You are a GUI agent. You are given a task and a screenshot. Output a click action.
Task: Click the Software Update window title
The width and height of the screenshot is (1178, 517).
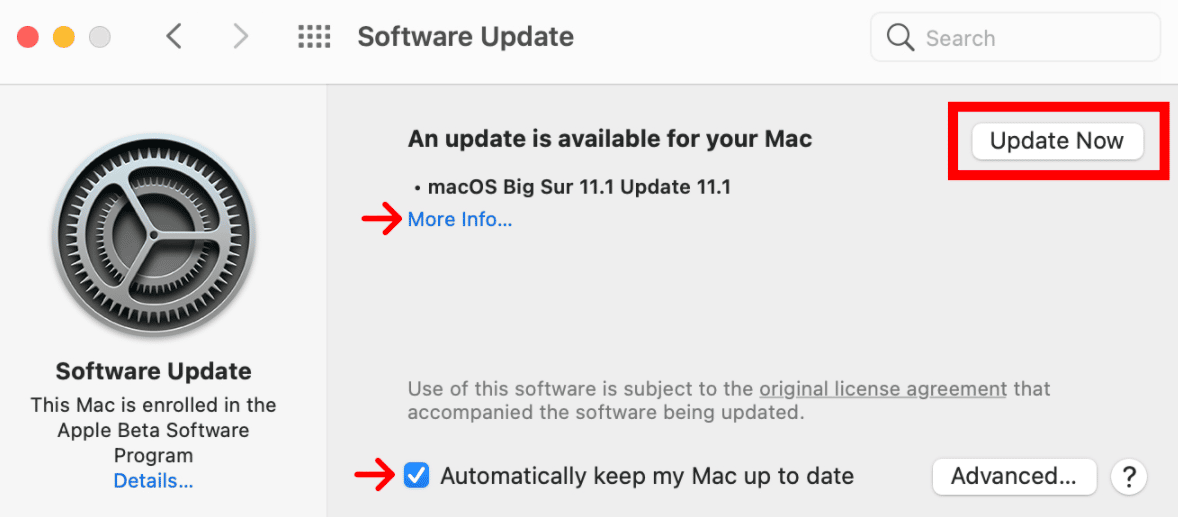click(x=466, y=36)
